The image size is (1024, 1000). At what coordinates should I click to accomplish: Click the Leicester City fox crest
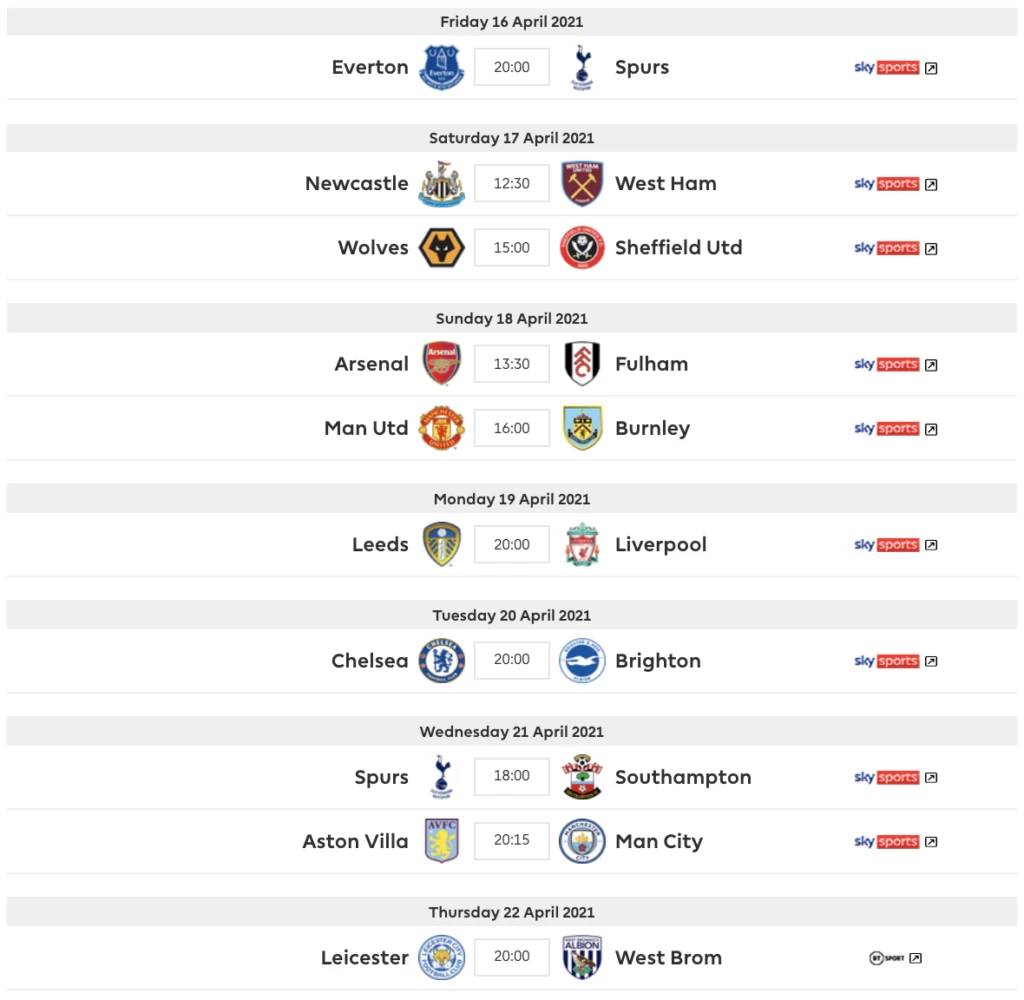point(441,958)
